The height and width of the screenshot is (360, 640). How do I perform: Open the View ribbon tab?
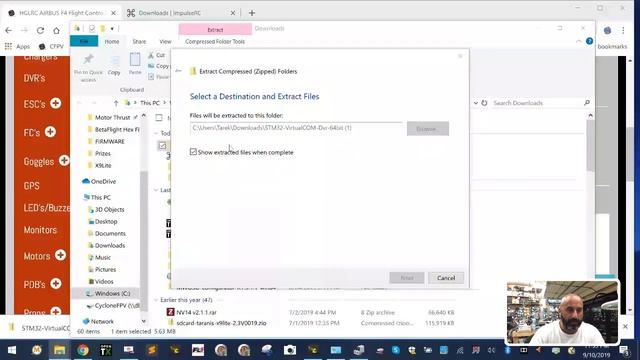(x=165, y=42)
